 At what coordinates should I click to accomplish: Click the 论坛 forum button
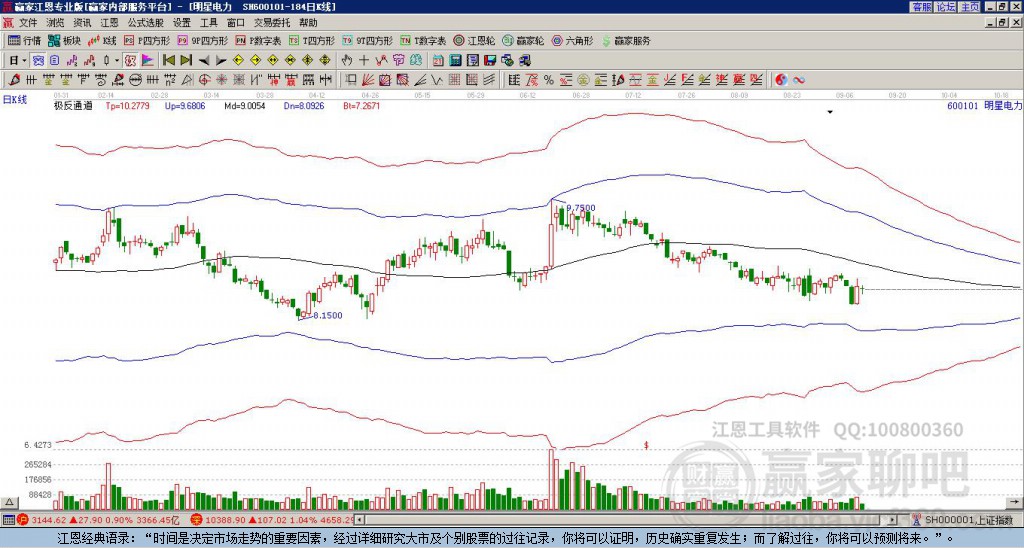click(x=945, y=7)
